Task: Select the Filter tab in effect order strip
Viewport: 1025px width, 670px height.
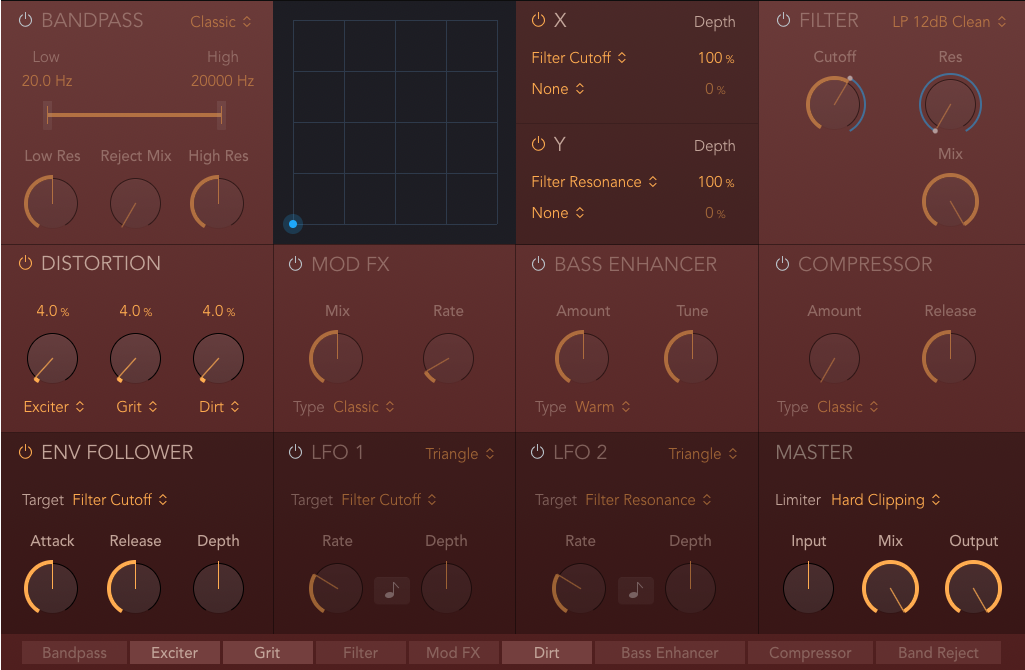Action: tap(360, 652)
